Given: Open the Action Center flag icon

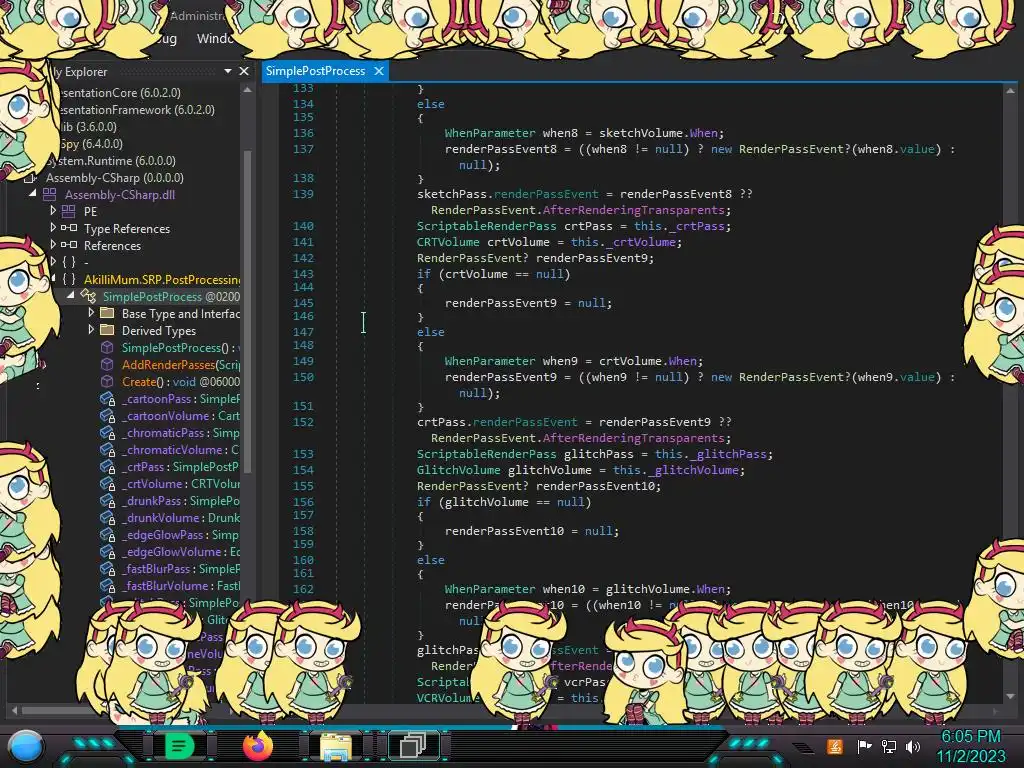Looking at the screenshot, I should [x=864, y=746].
